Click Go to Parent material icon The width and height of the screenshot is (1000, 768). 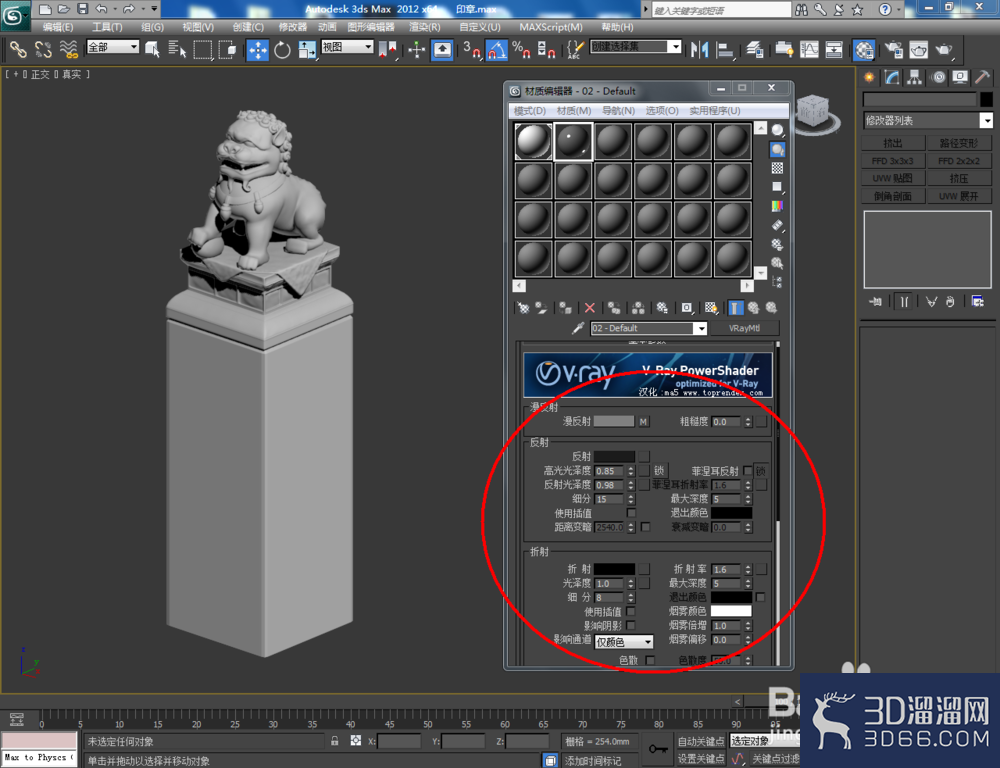pos(753,308)
